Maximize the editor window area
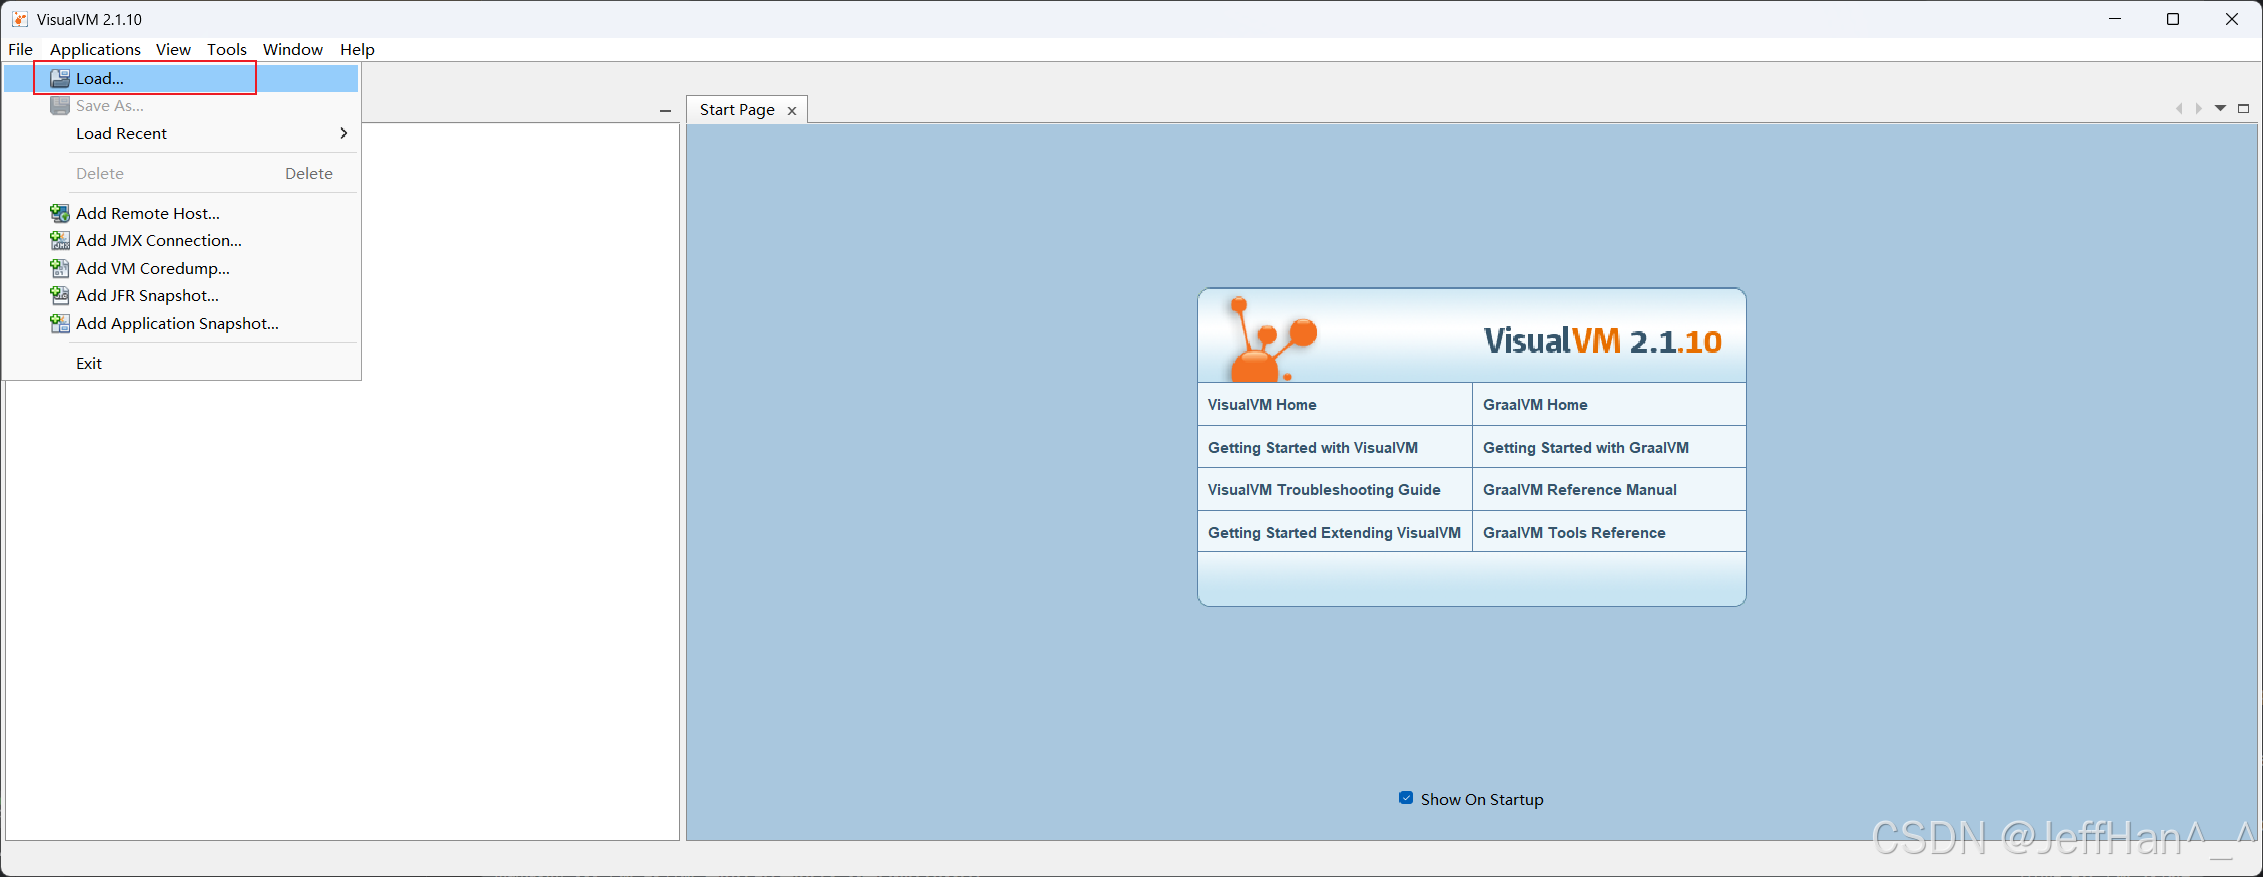Image resolution: width=2263 pixels, height=877 pixels. [2243, 108]
